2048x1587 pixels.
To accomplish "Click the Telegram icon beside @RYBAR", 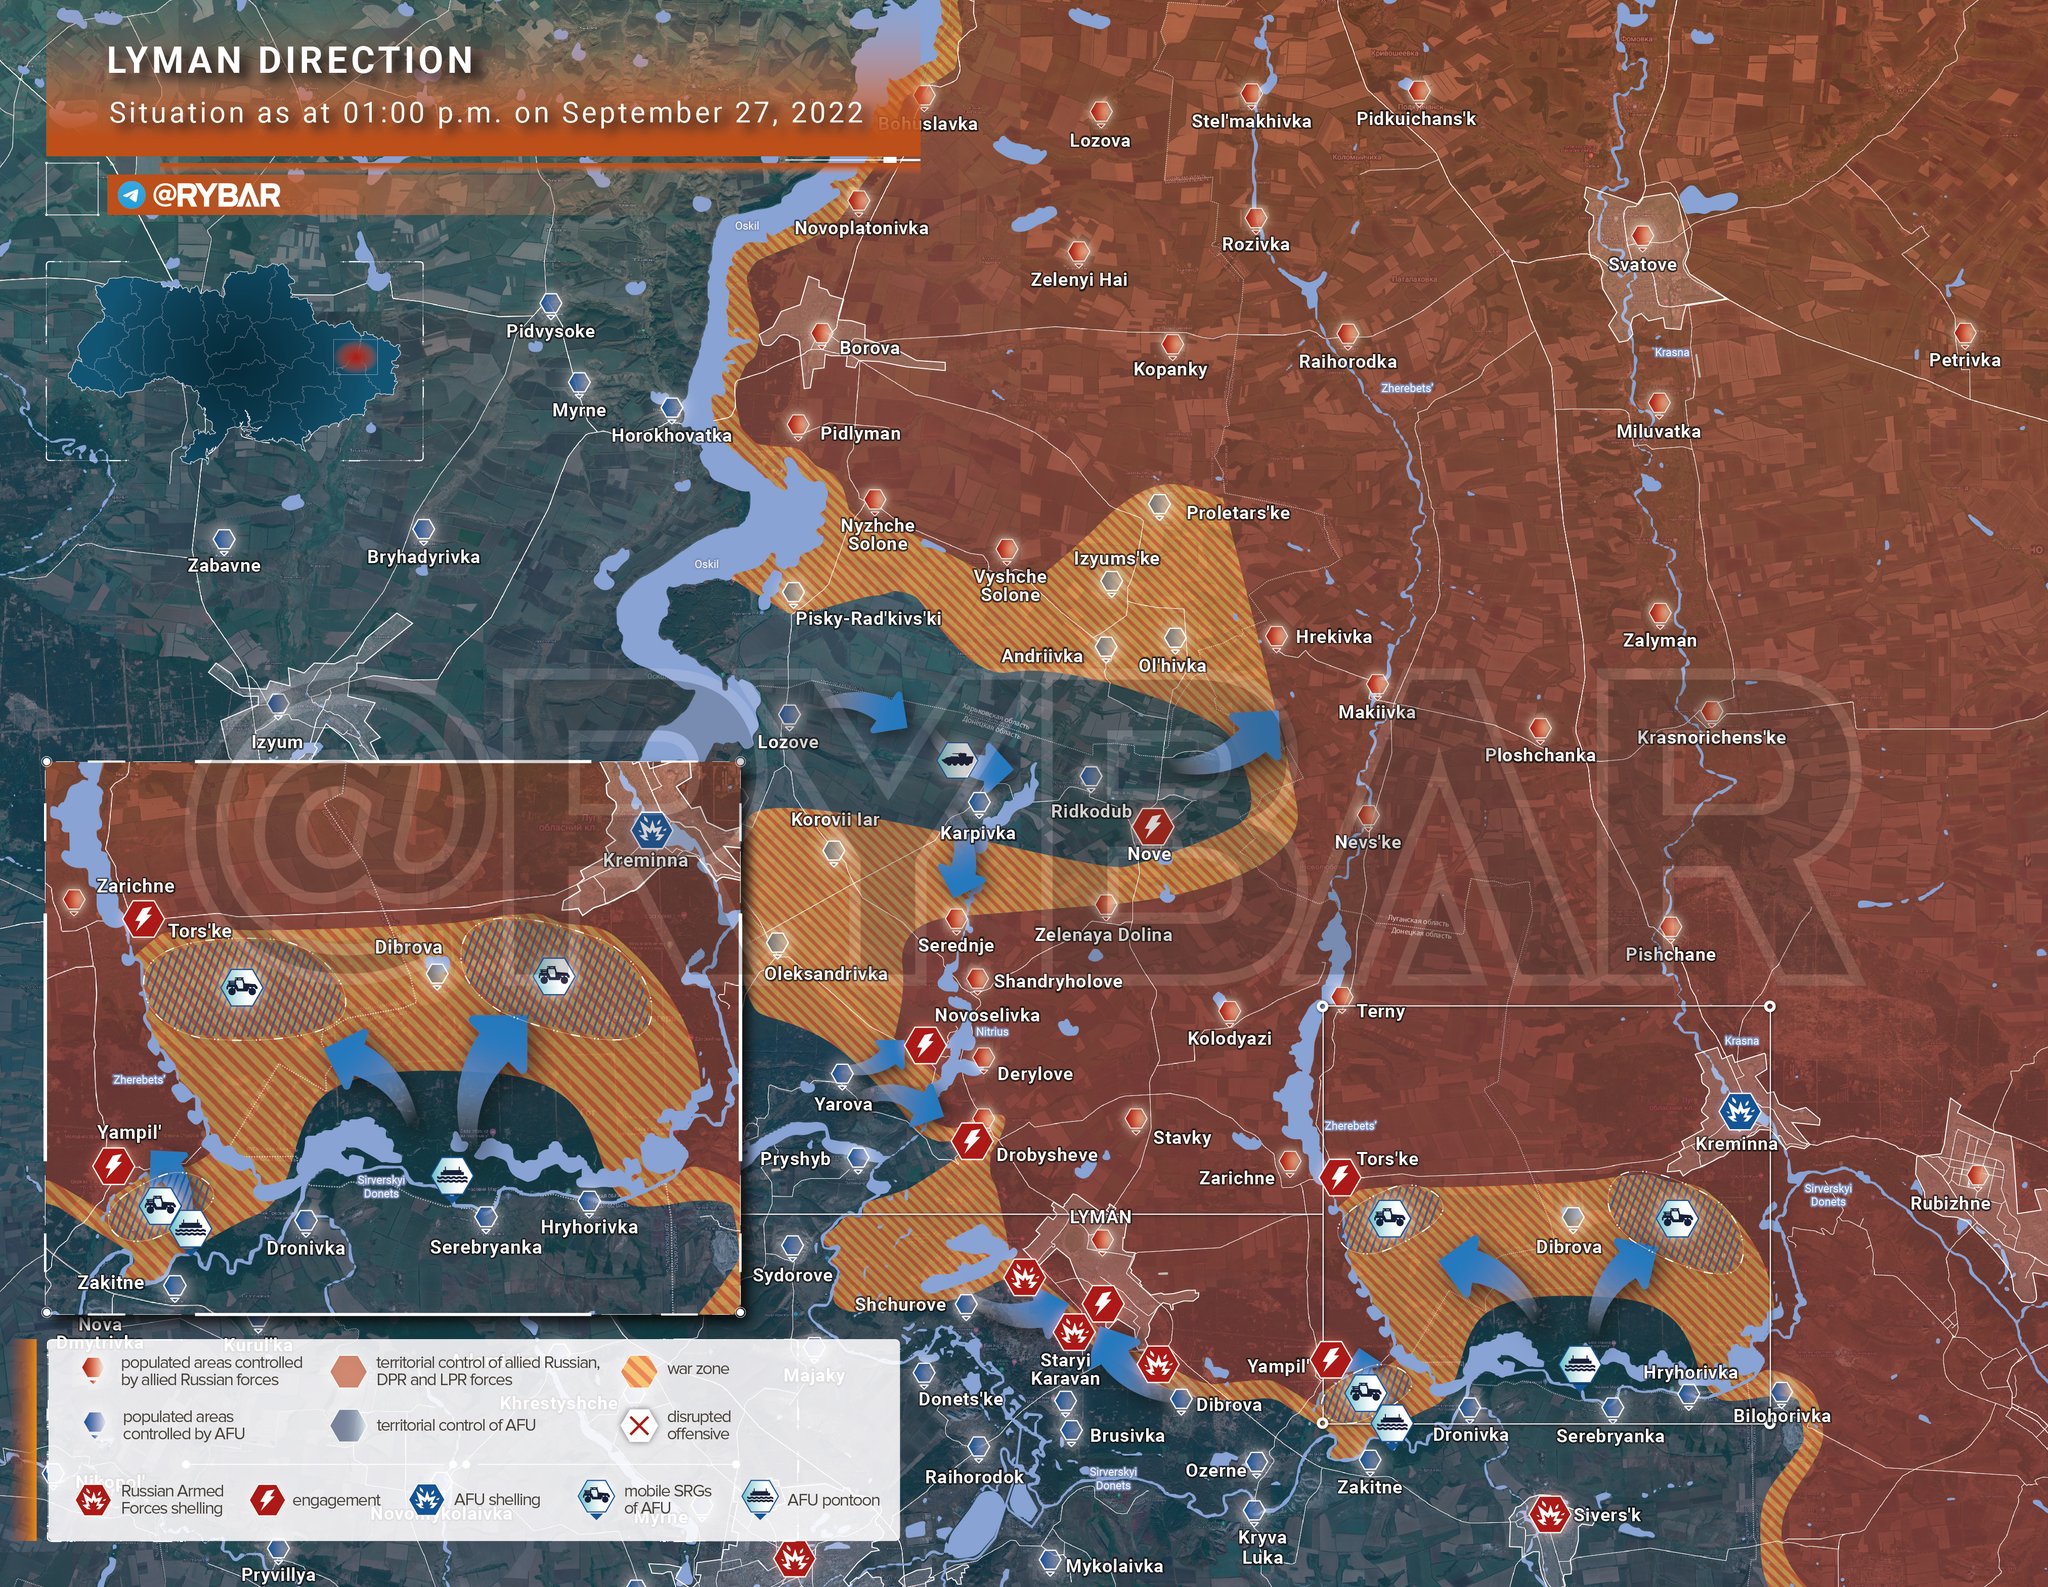I will pyautogui.click(x=130, y=195).
